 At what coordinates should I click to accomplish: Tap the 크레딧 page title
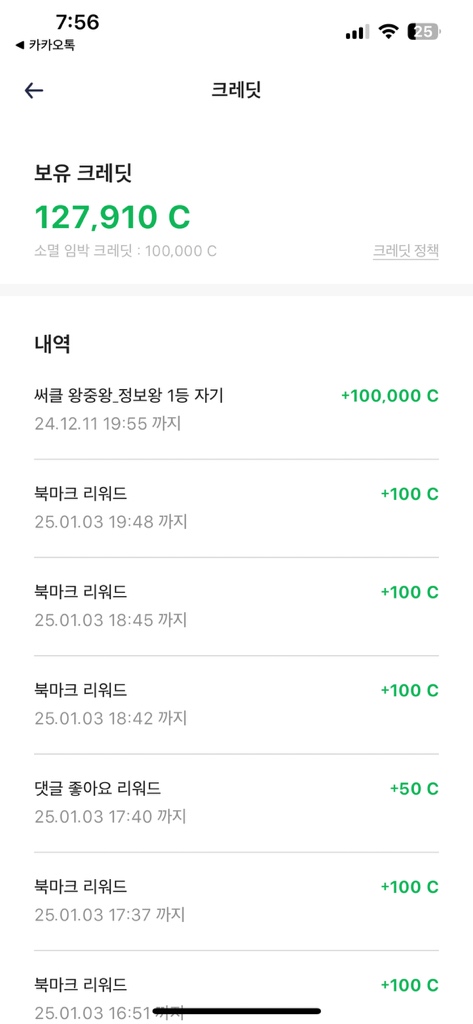pyautogui.click(x=236, y=90)
